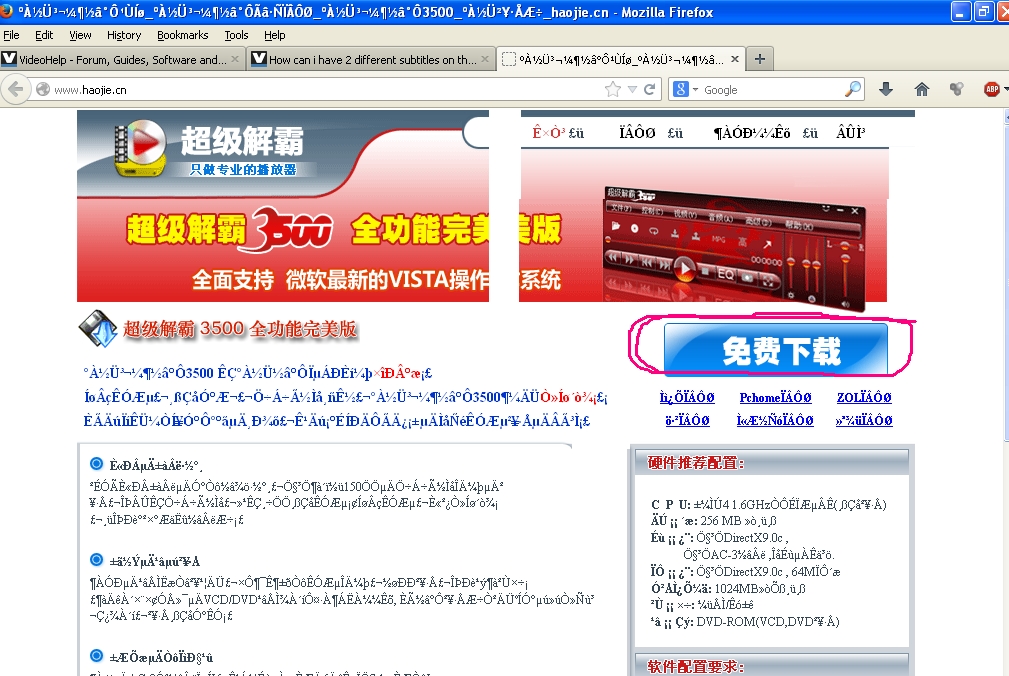This screenshot has height=676, width=1009.
Task: Click the search magnifier icon
Action: point(853,89)
